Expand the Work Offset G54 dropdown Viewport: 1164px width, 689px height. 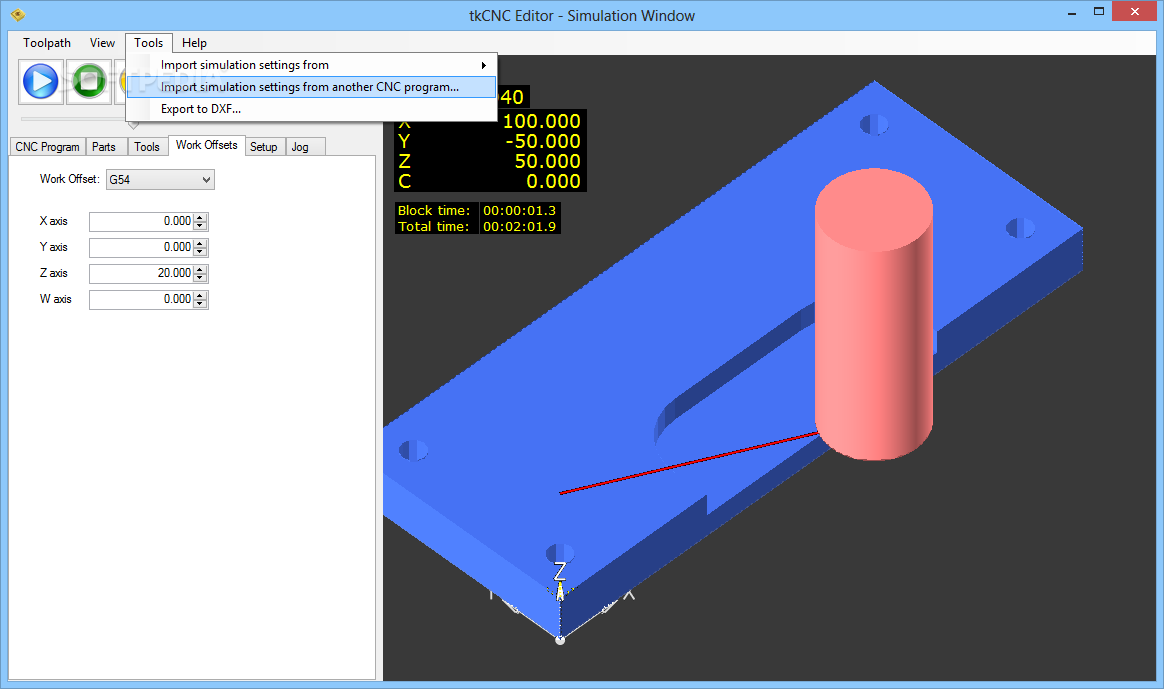click(160, 180)
